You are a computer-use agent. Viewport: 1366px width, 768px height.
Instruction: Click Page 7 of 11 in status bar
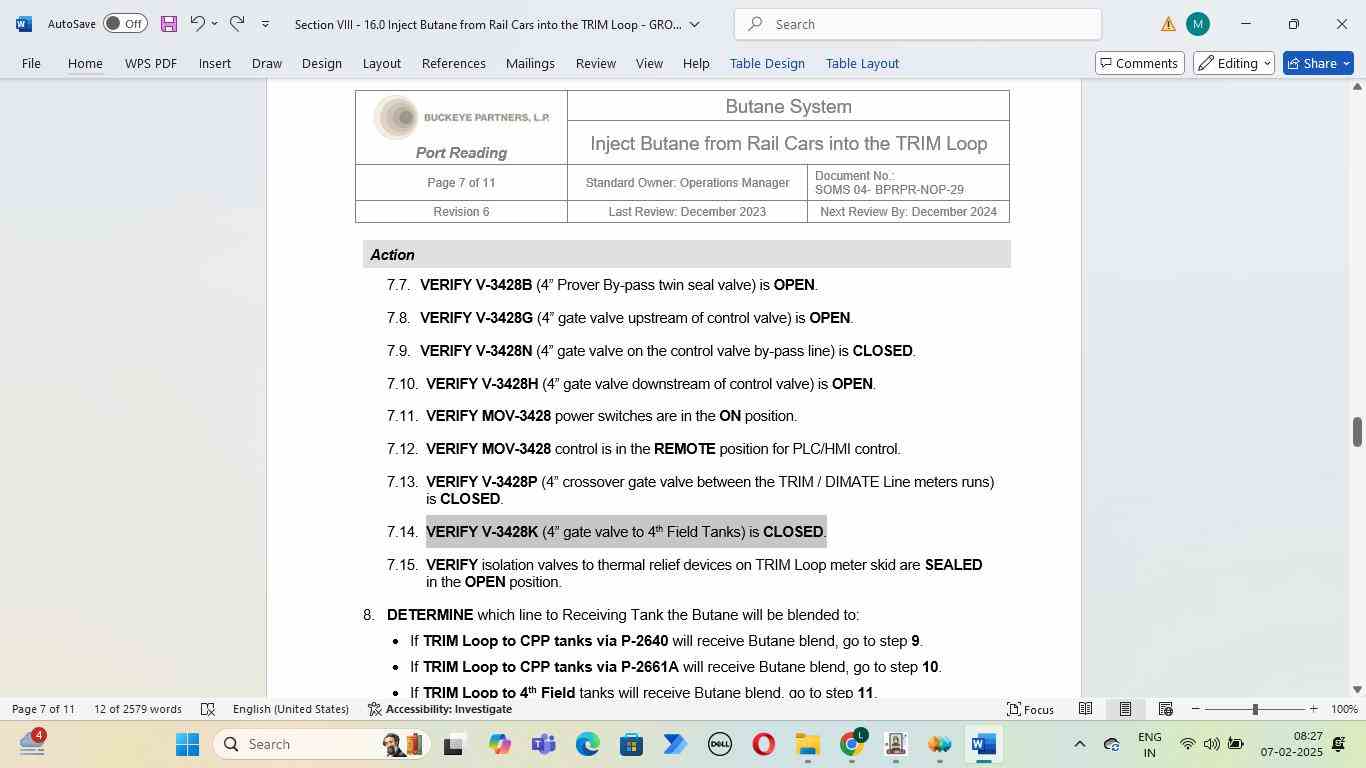43,709
